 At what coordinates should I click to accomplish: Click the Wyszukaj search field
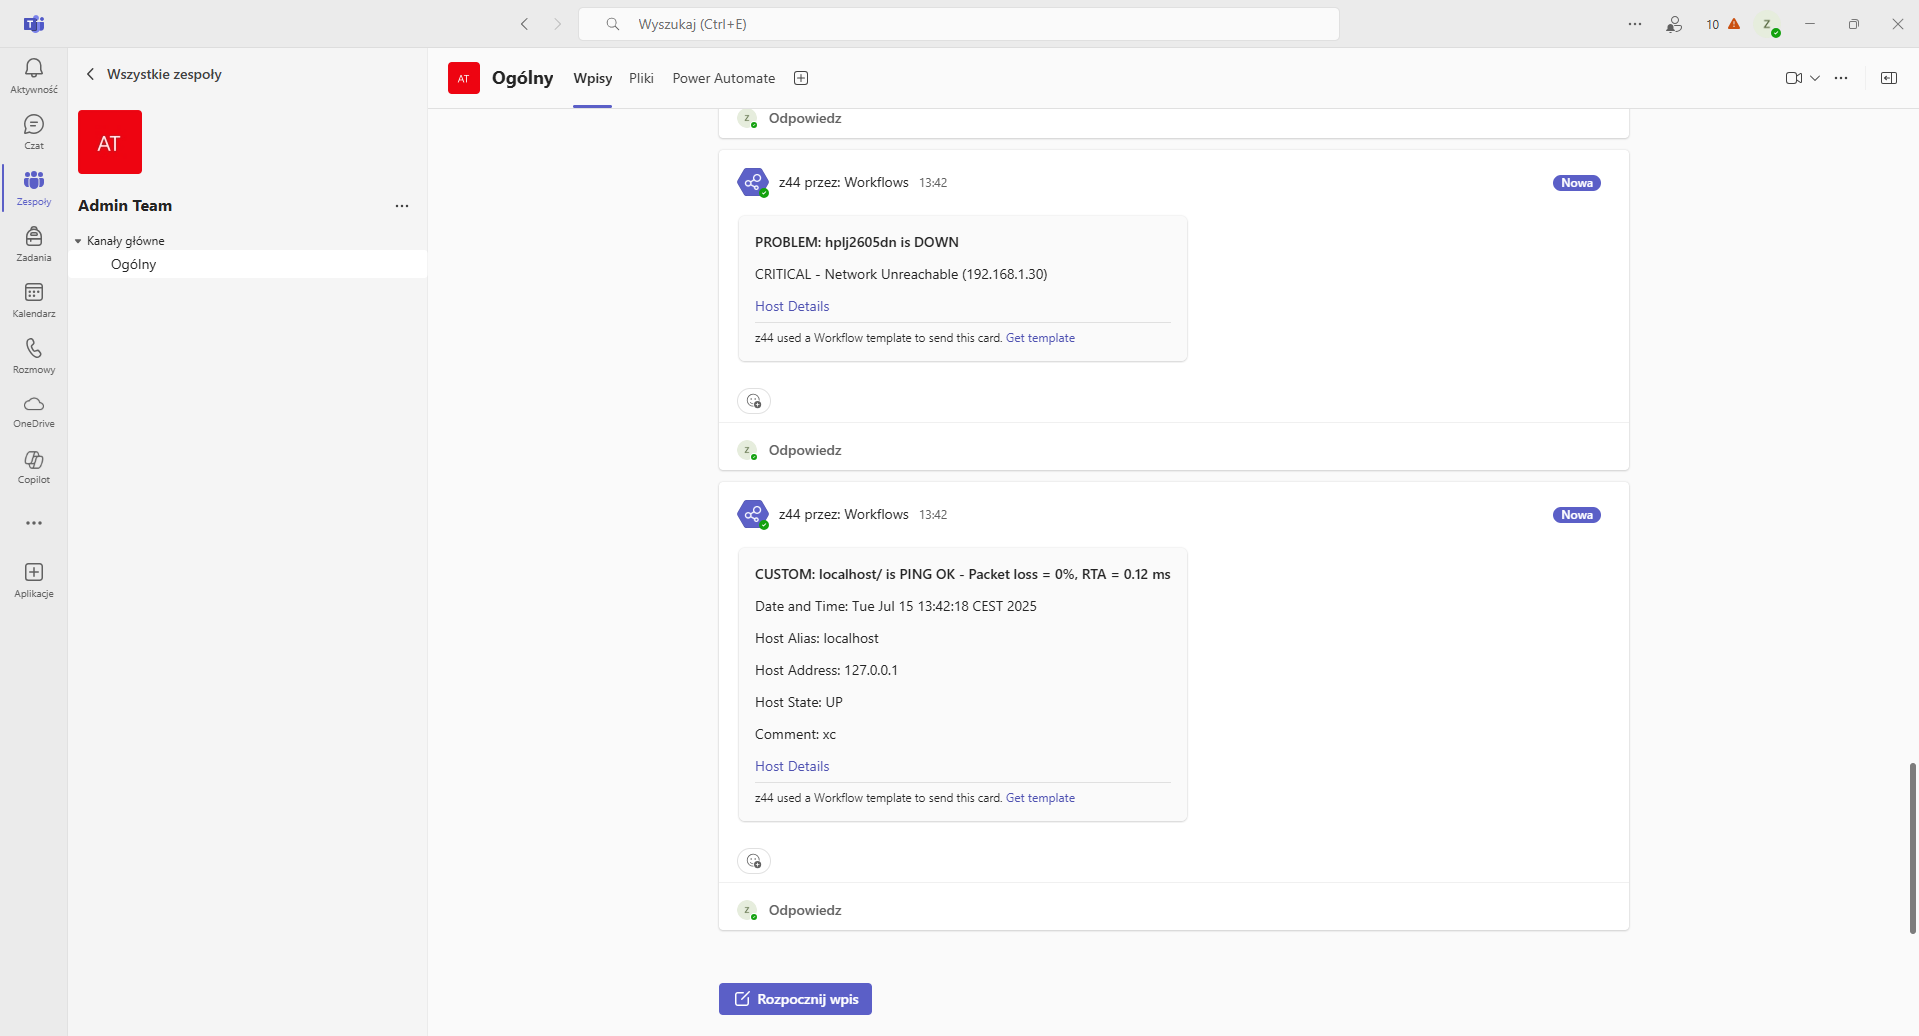[x=958, y=24]
